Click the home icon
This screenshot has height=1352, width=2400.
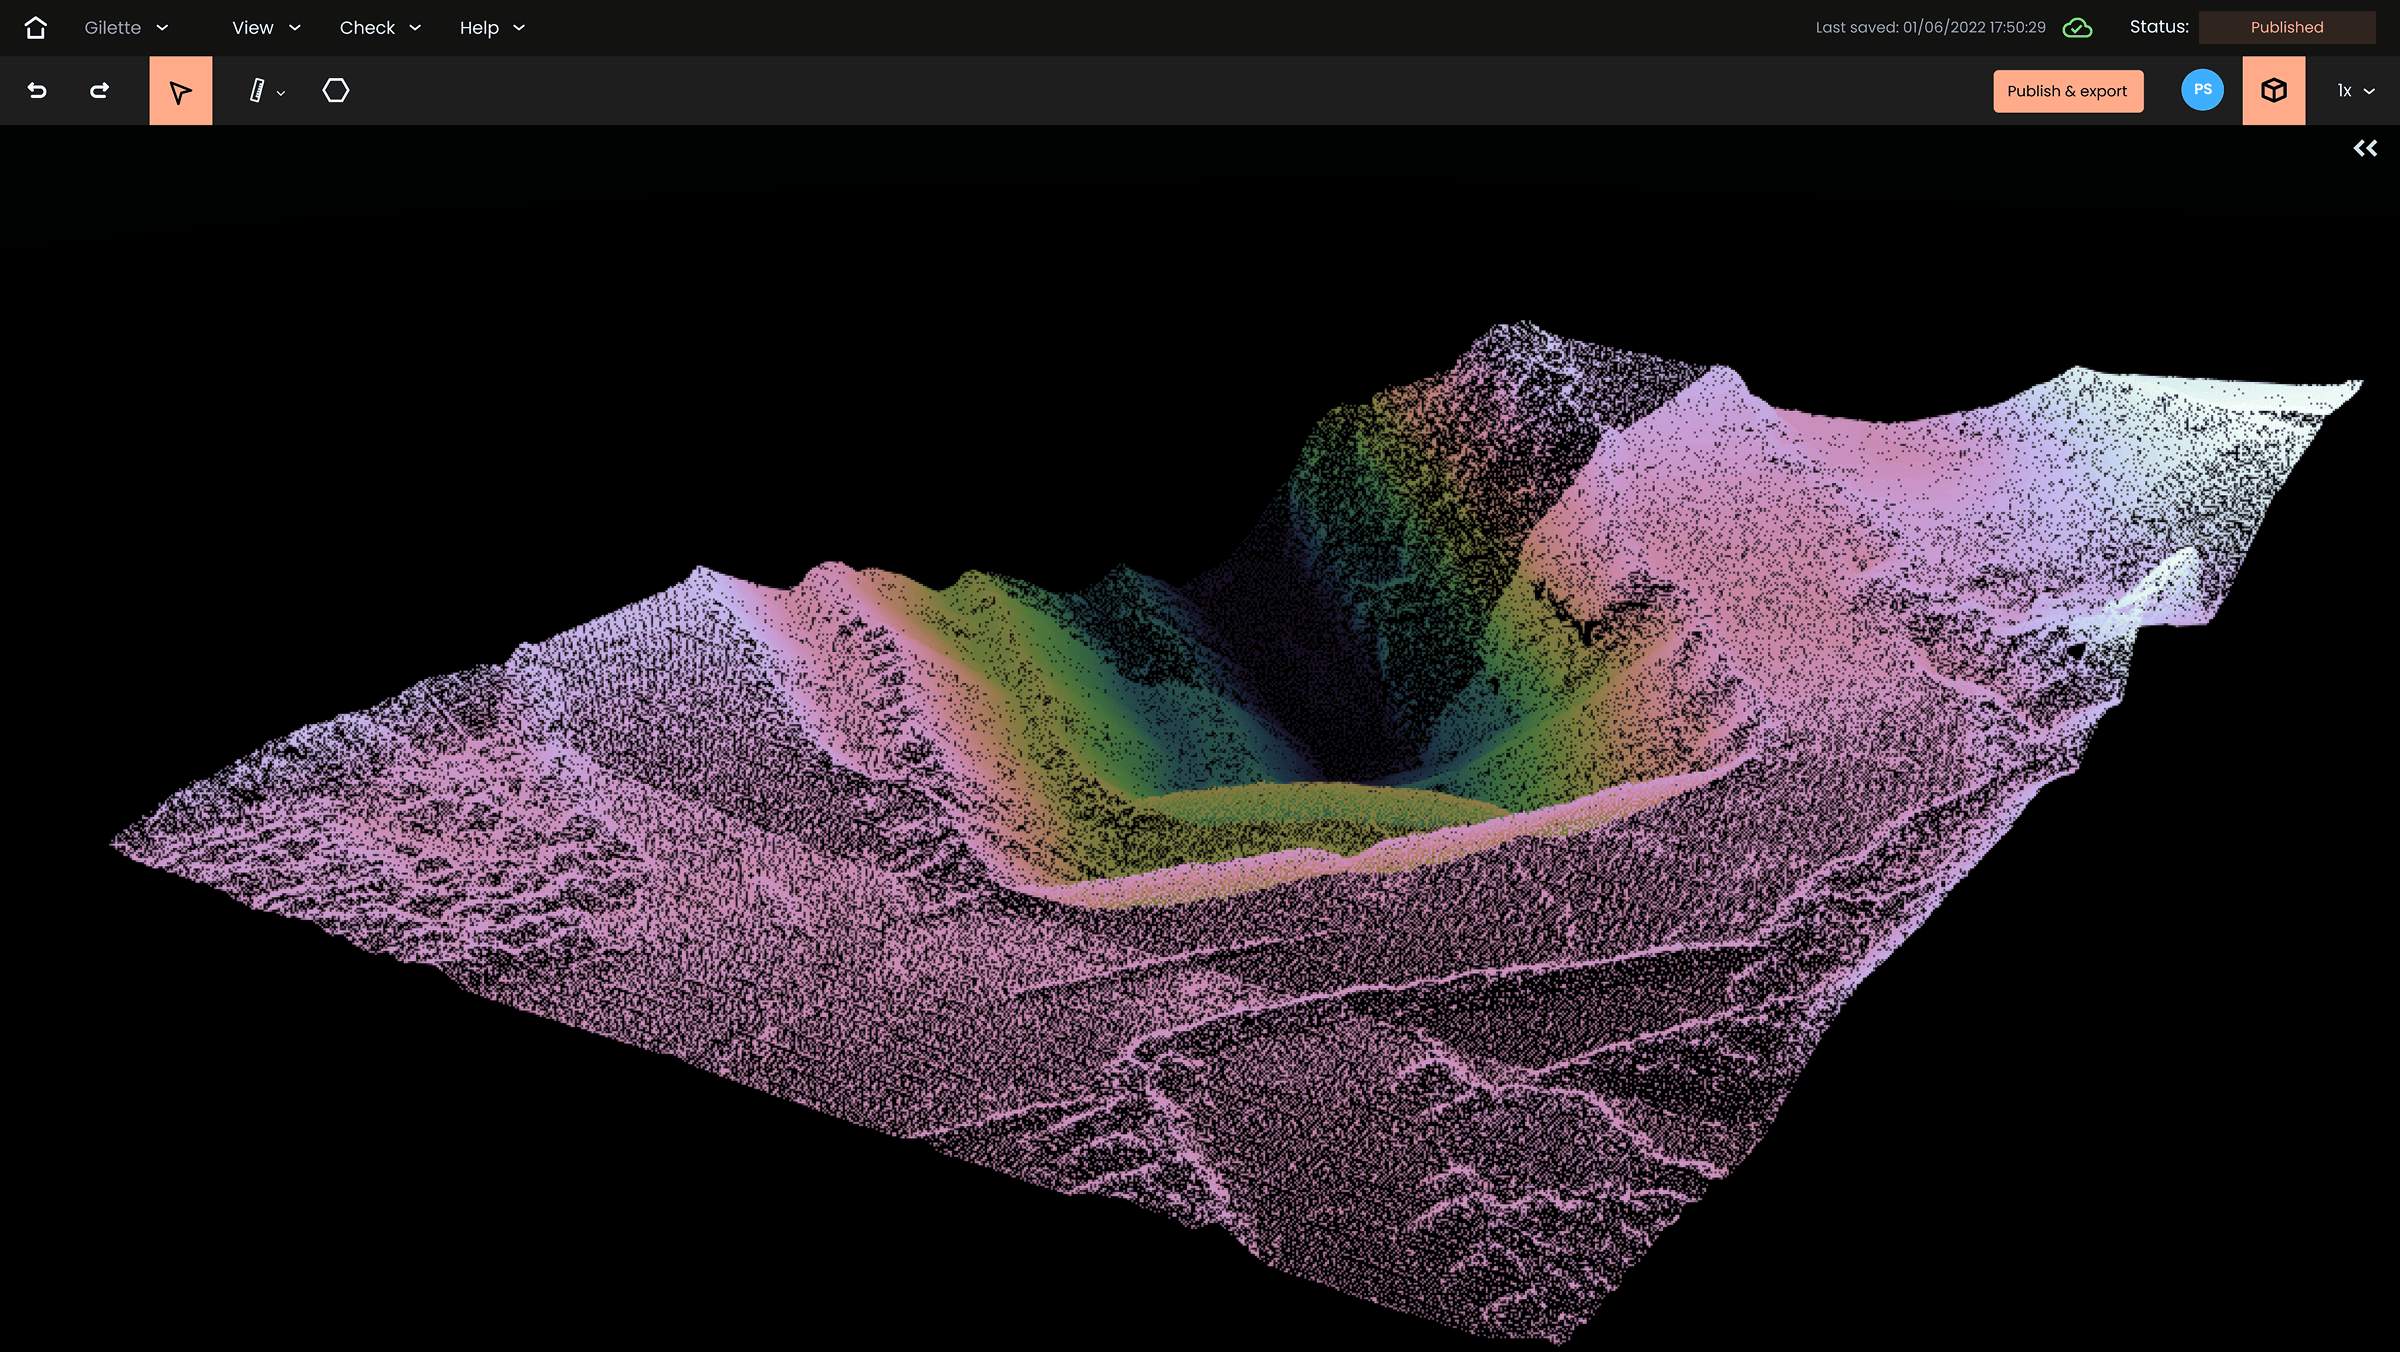pos(36,27)
